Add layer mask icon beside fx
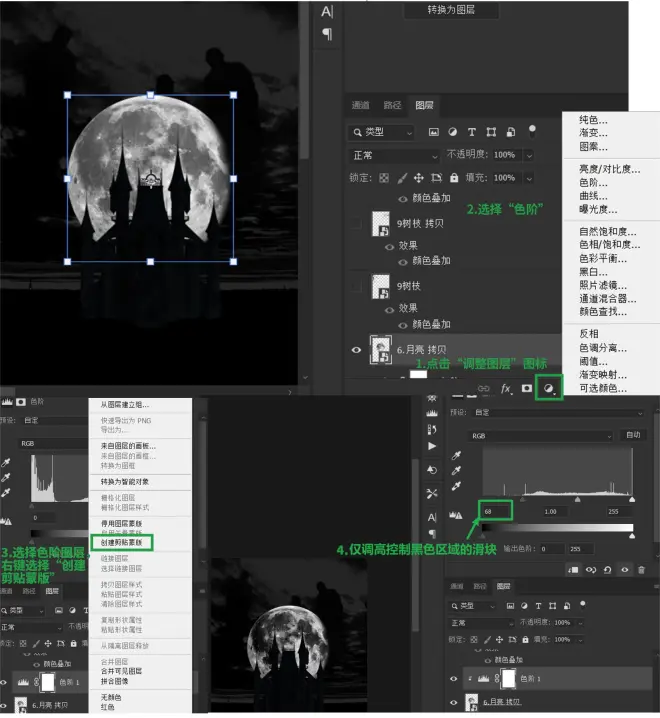Screen dimensions: 660x718 [527, 388]
